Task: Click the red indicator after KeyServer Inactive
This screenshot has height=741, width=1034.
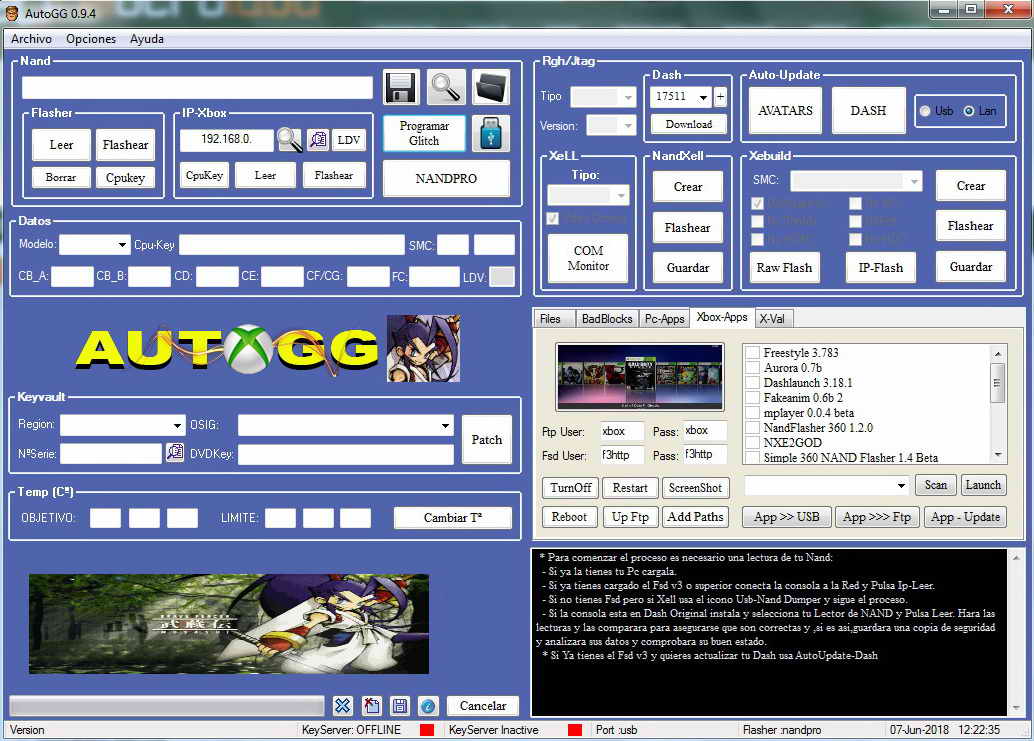Action: click(574, 730)
